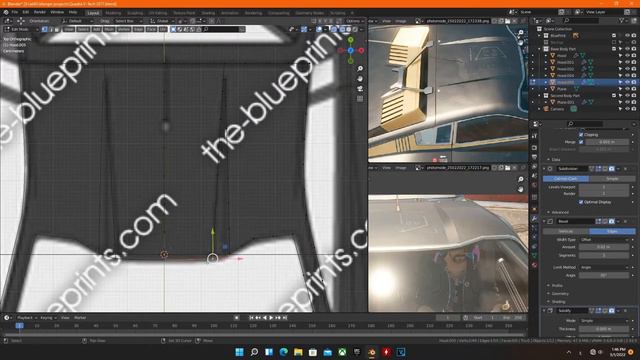
Task: Collapse the Second Body Part collection
Action: tap(540, 96)
